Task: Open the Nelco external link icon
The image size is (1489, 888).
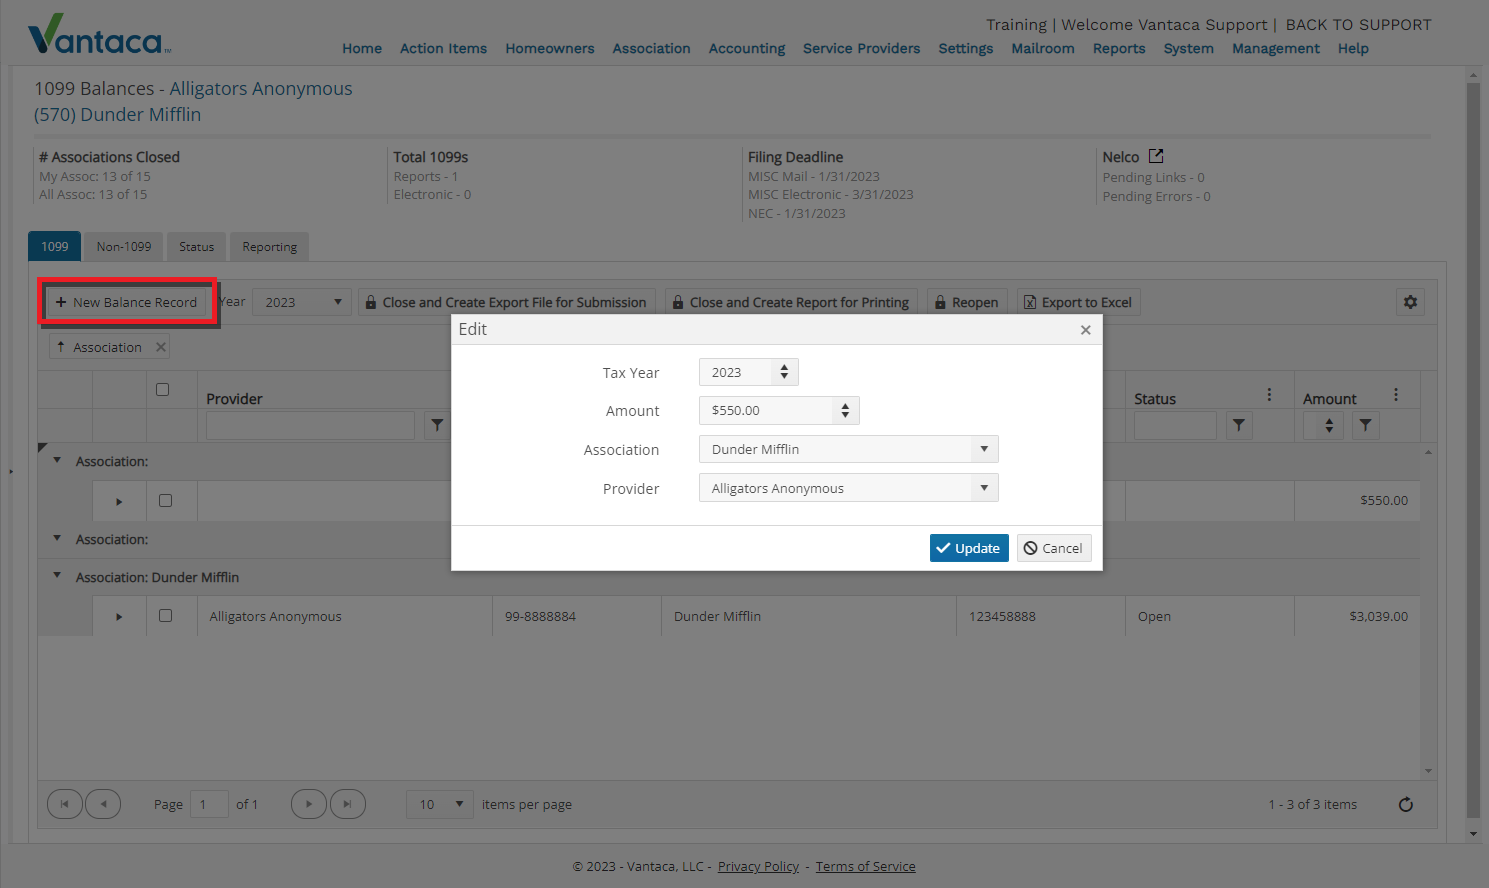Action: 1156,156
